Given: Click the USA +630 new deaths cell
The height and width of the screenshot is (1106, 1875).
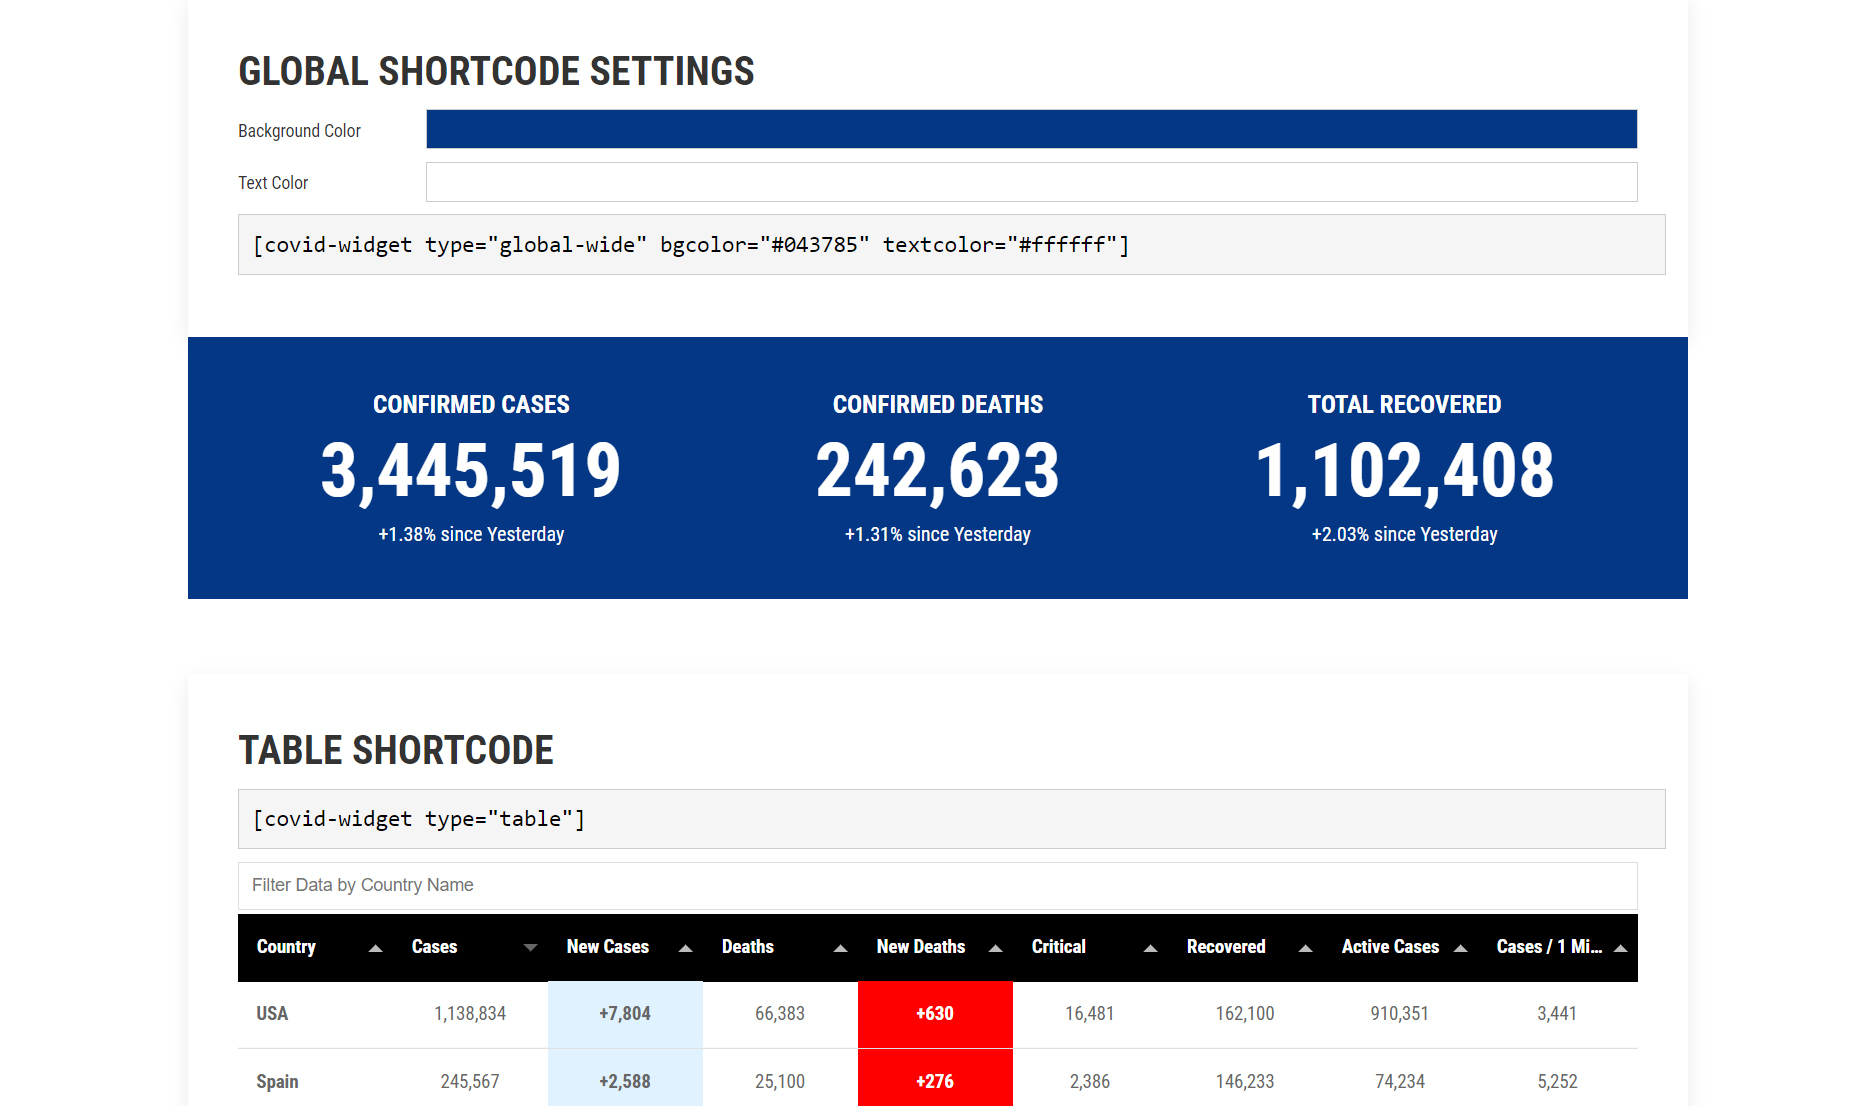Looking at the screenshot, I should tap(935, 1014).
